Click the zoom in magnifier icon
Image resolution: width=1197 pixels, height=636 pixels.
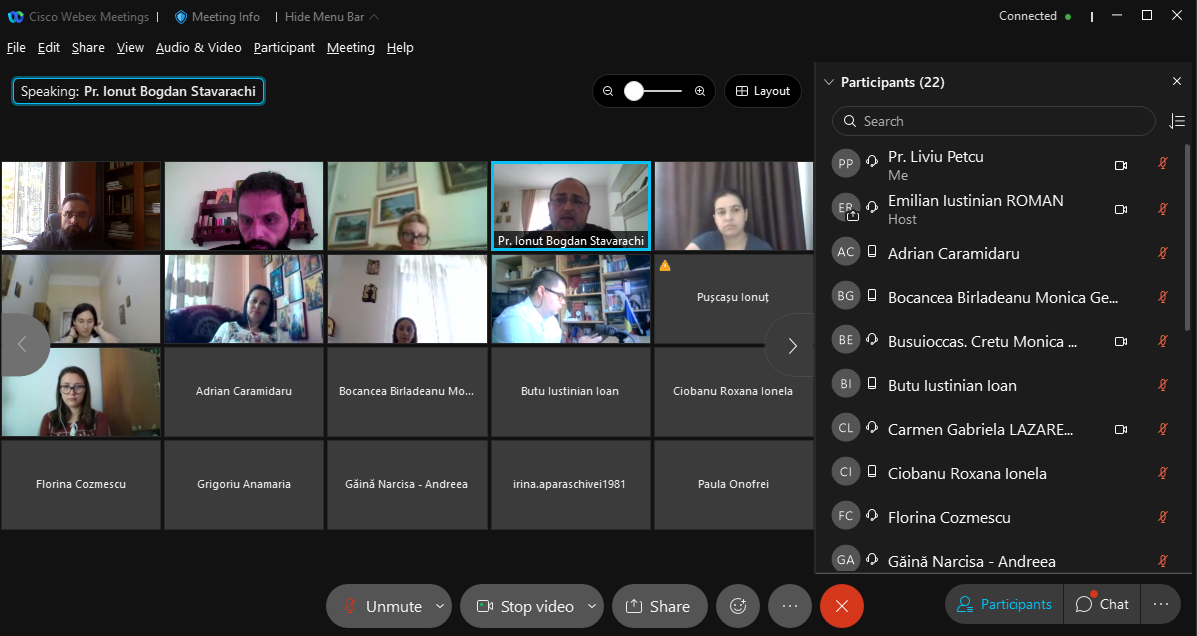click(700, 91)
